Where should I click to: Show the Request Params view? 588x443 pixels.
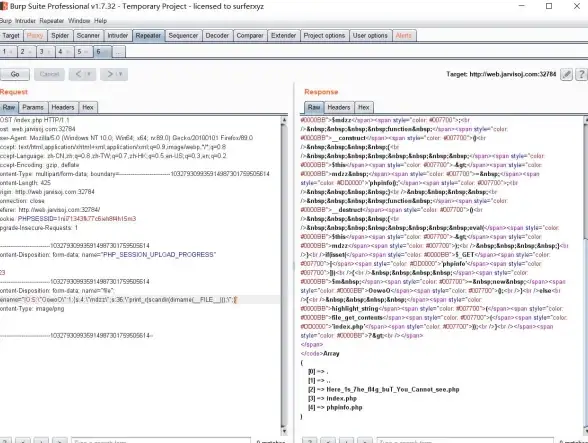coord(33,107)
